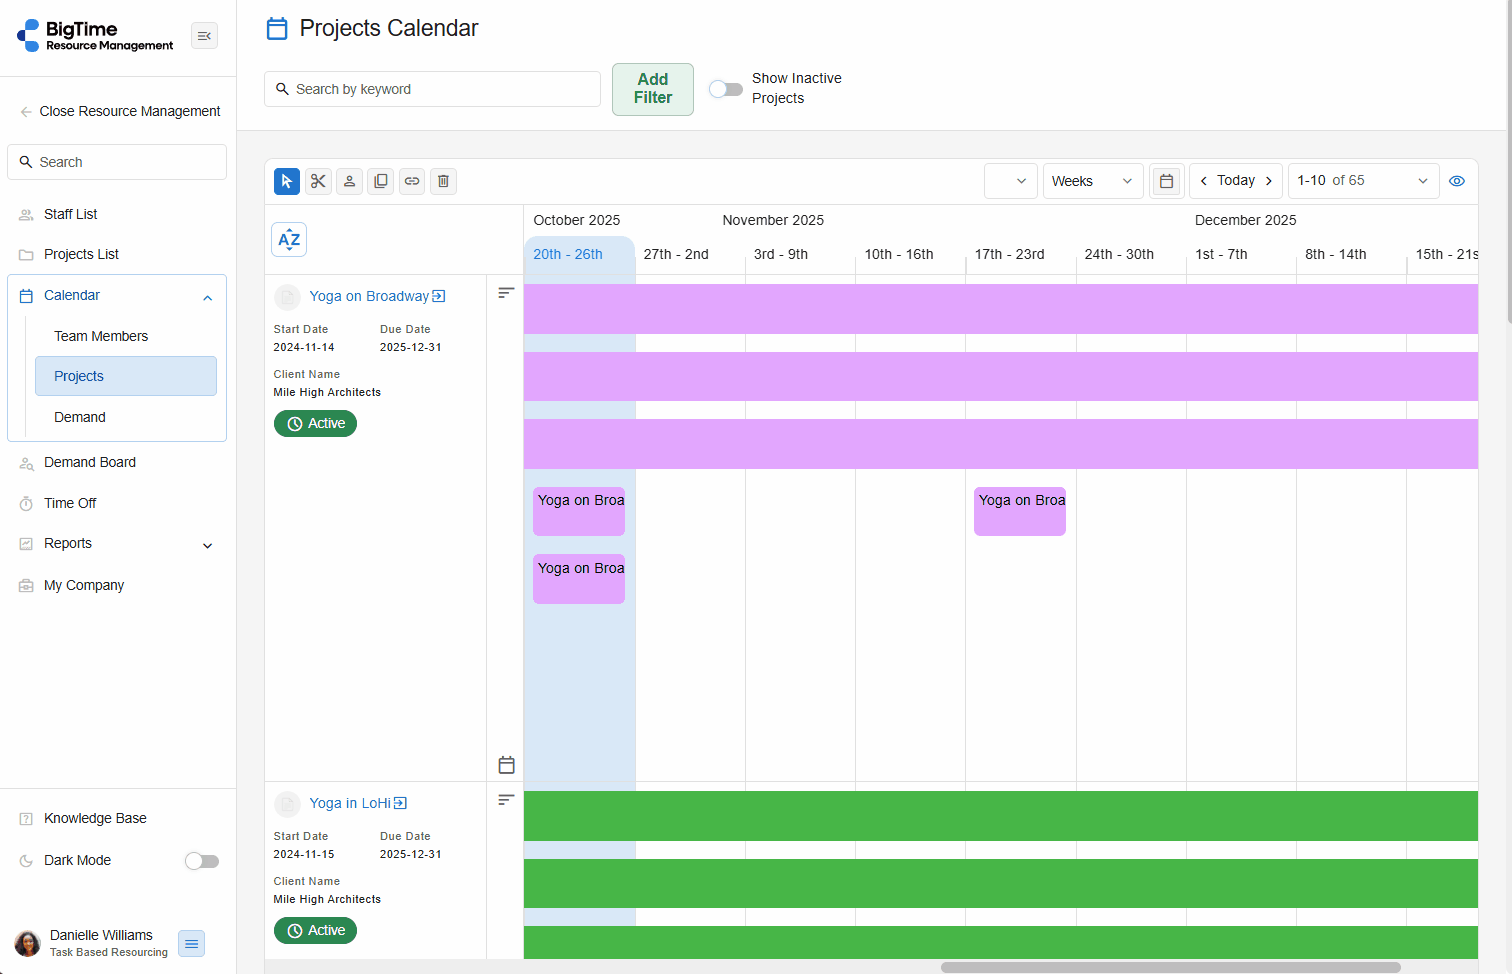Go to Demand Board page
1512x974 pixels.
(90, 462)
